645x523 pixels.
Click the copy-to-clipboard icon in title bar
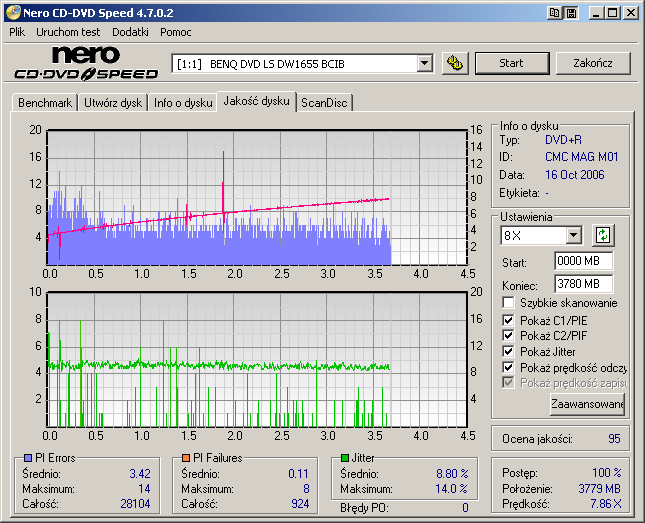tap(554, 13)
